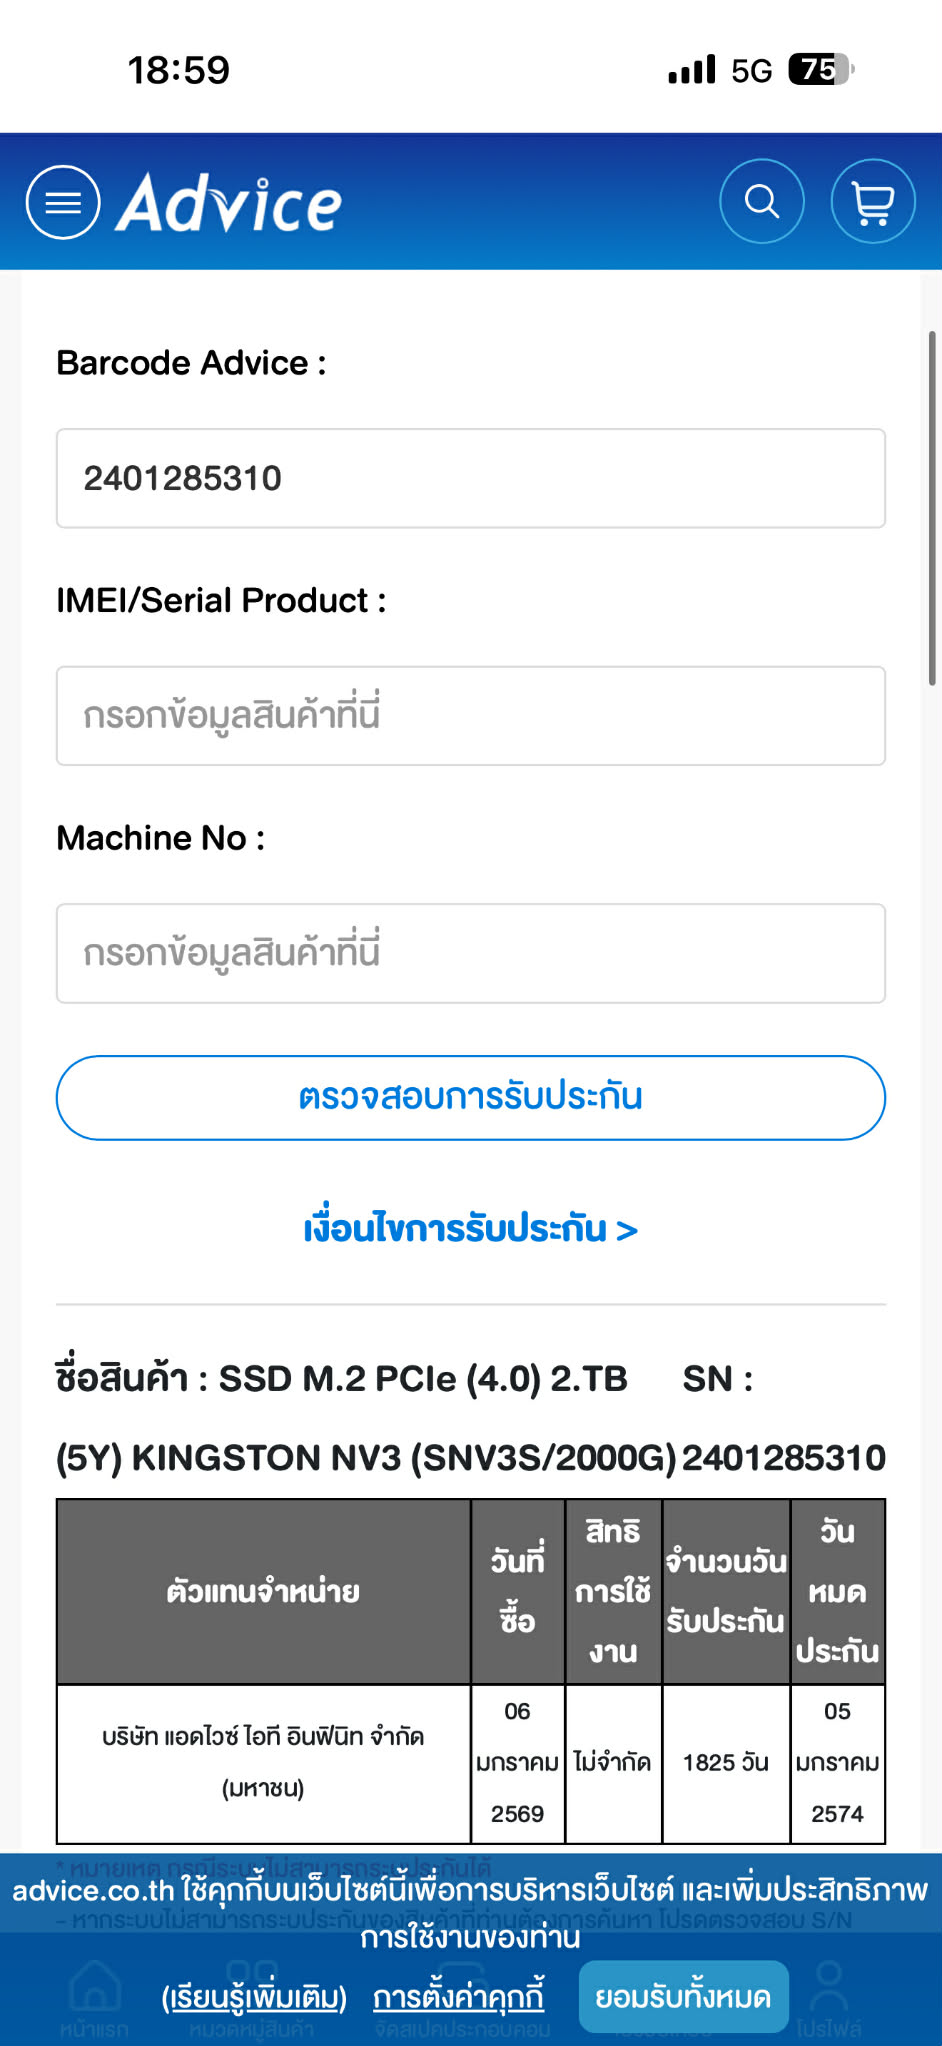Open the เงื่อนไขการรับประกัน link
This screenshot has height=2046, width=942.
click(471, 1228)
